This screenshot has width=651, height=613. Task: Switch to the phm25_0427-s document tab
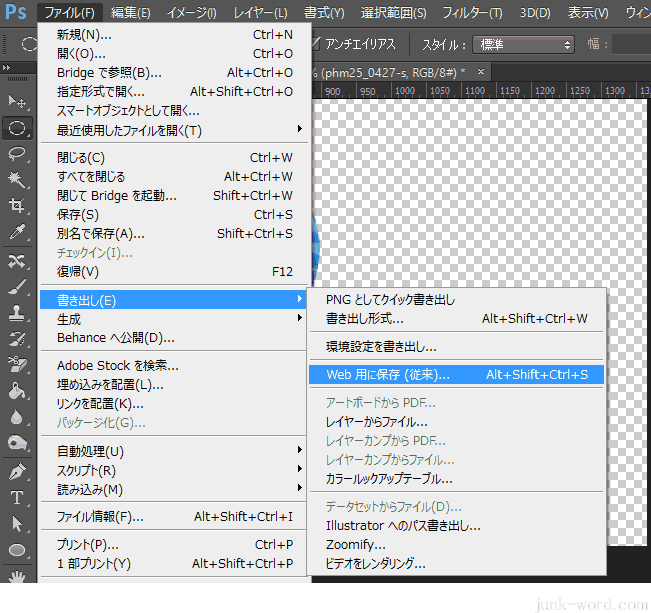coord(388,73)
